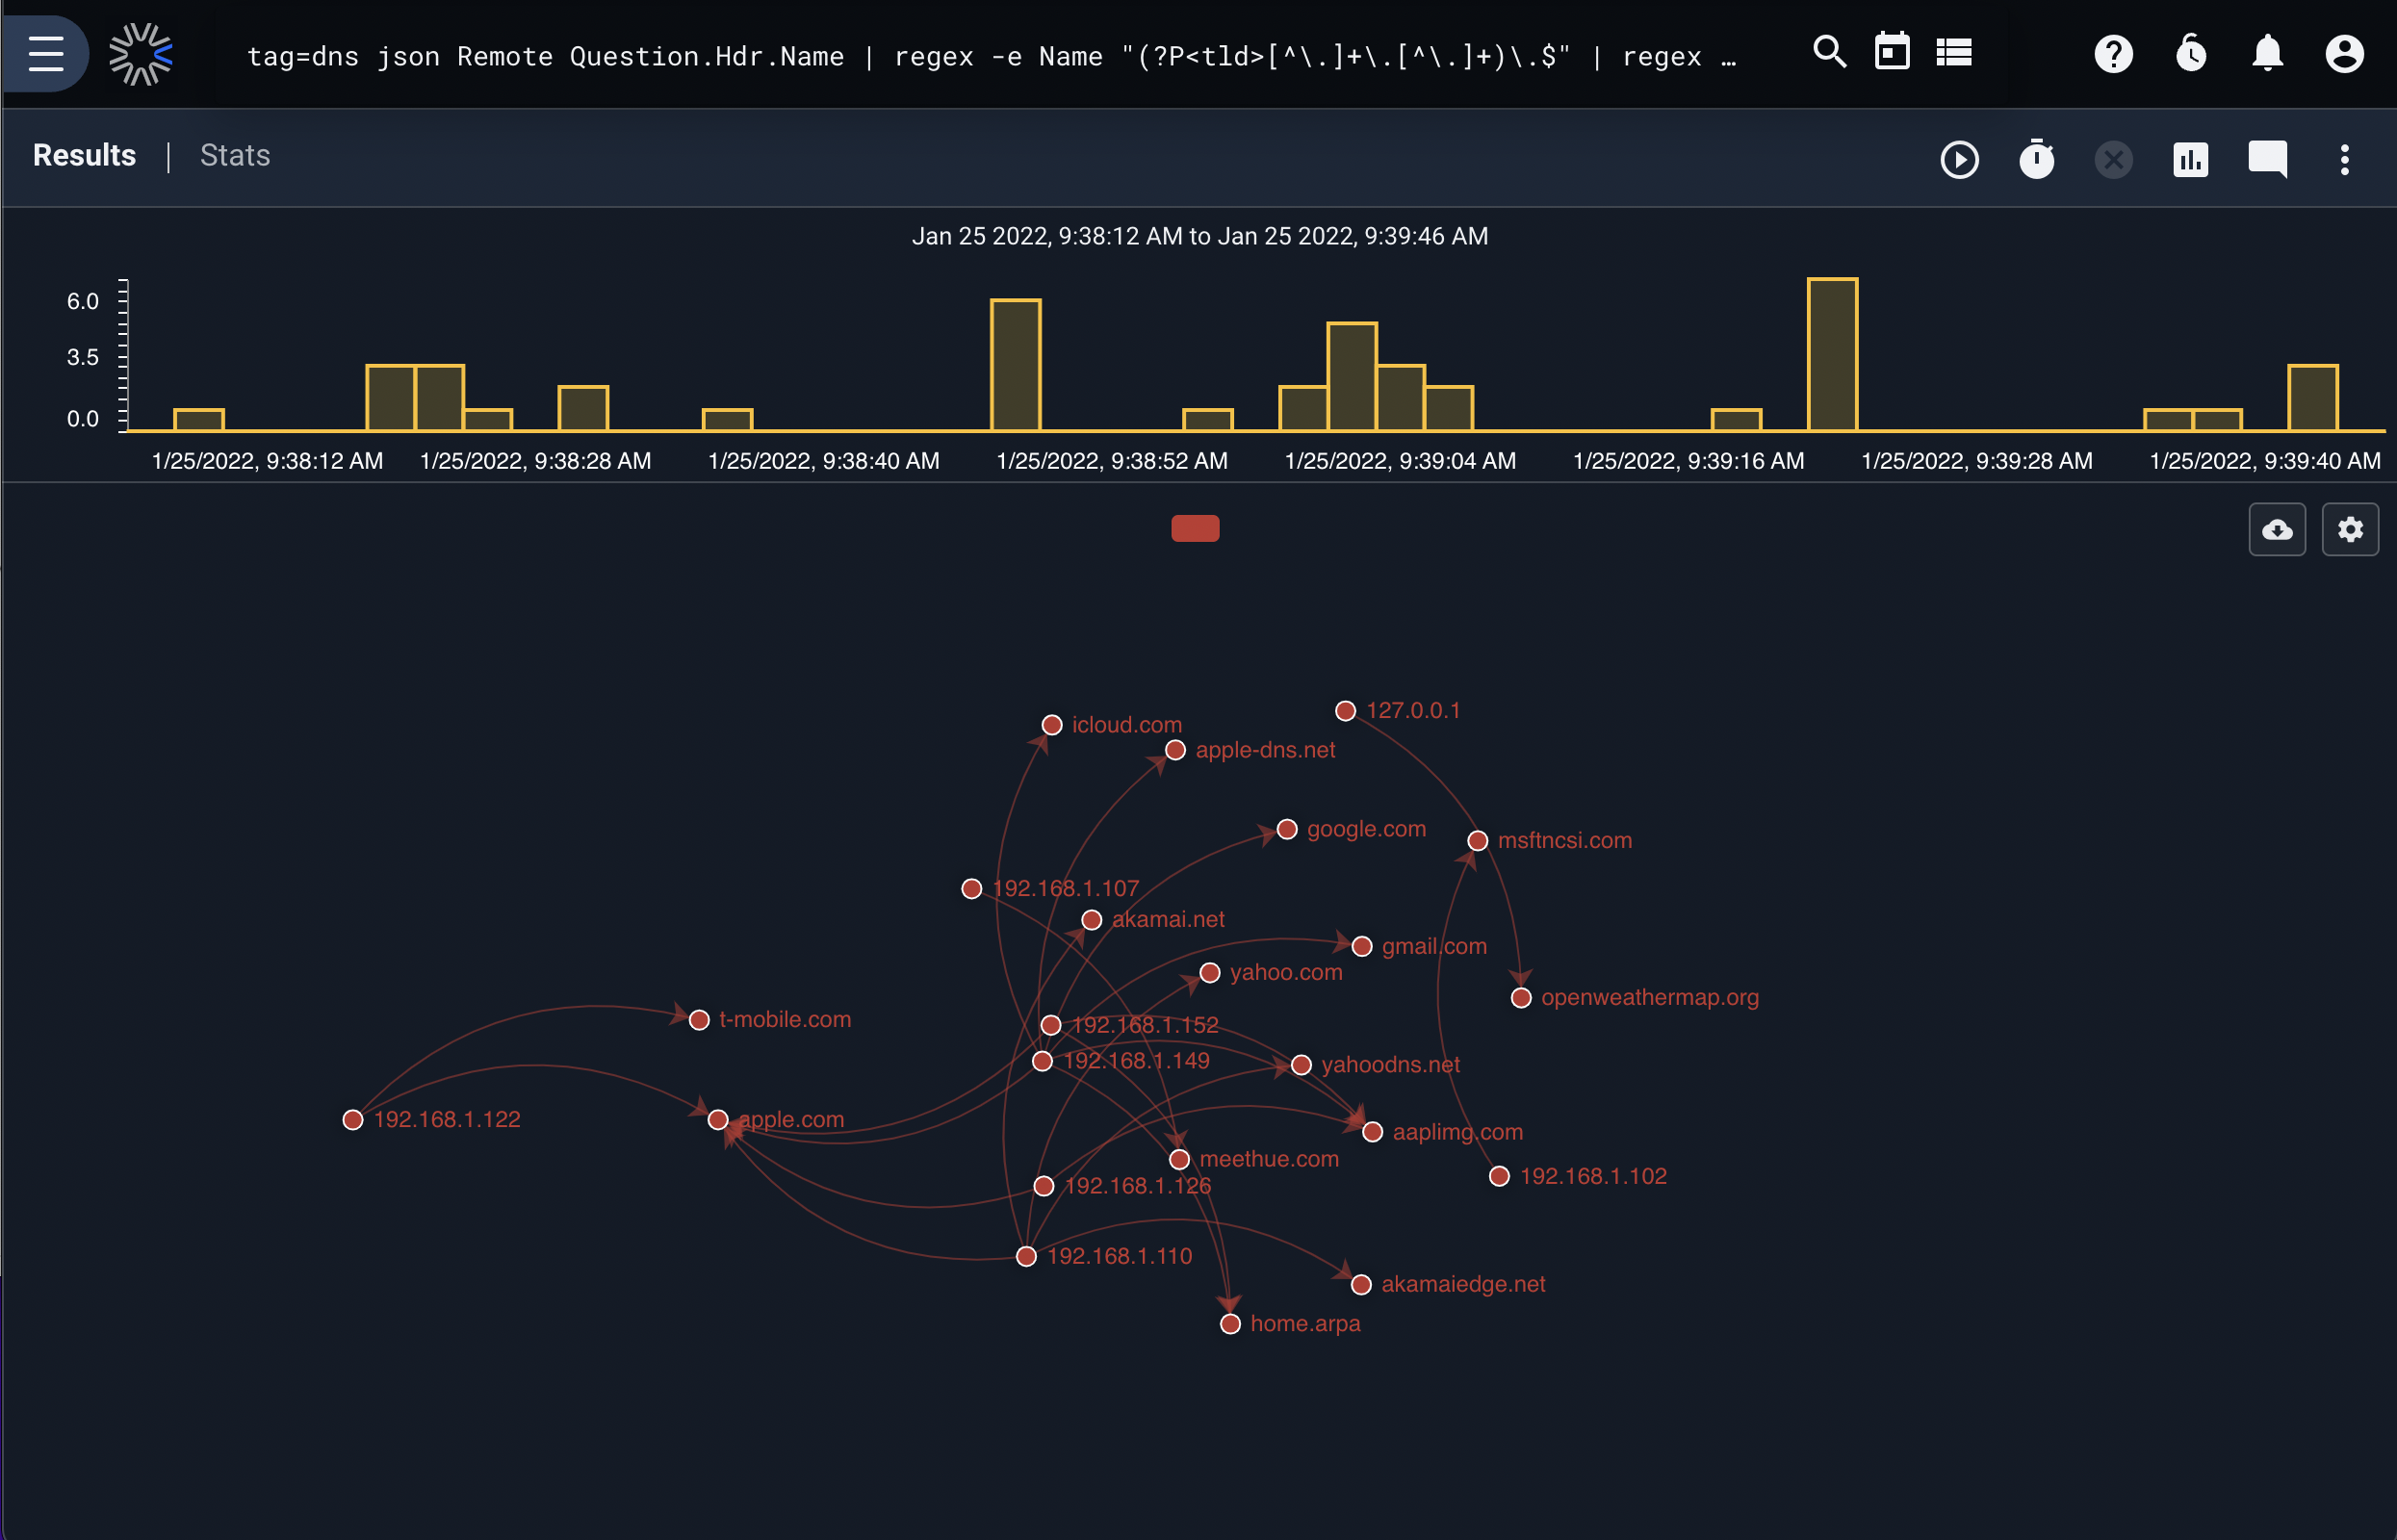Open the user account profile icon

[2344, 54]
